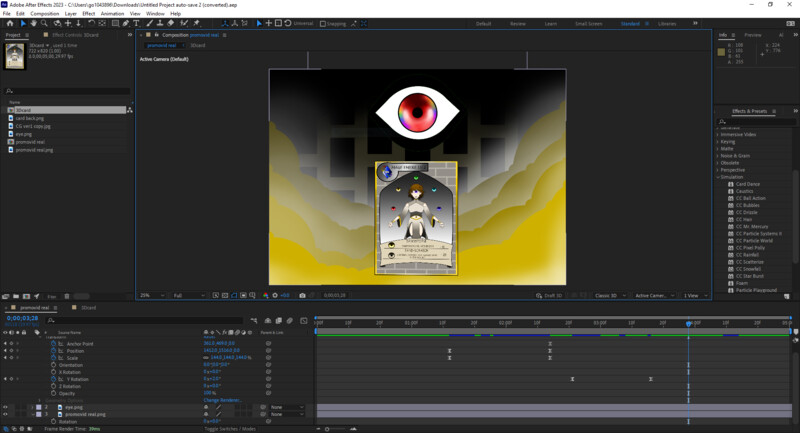
Task: Click the snapshot camera icon below the viewer
Action: [x=303, y=295]
